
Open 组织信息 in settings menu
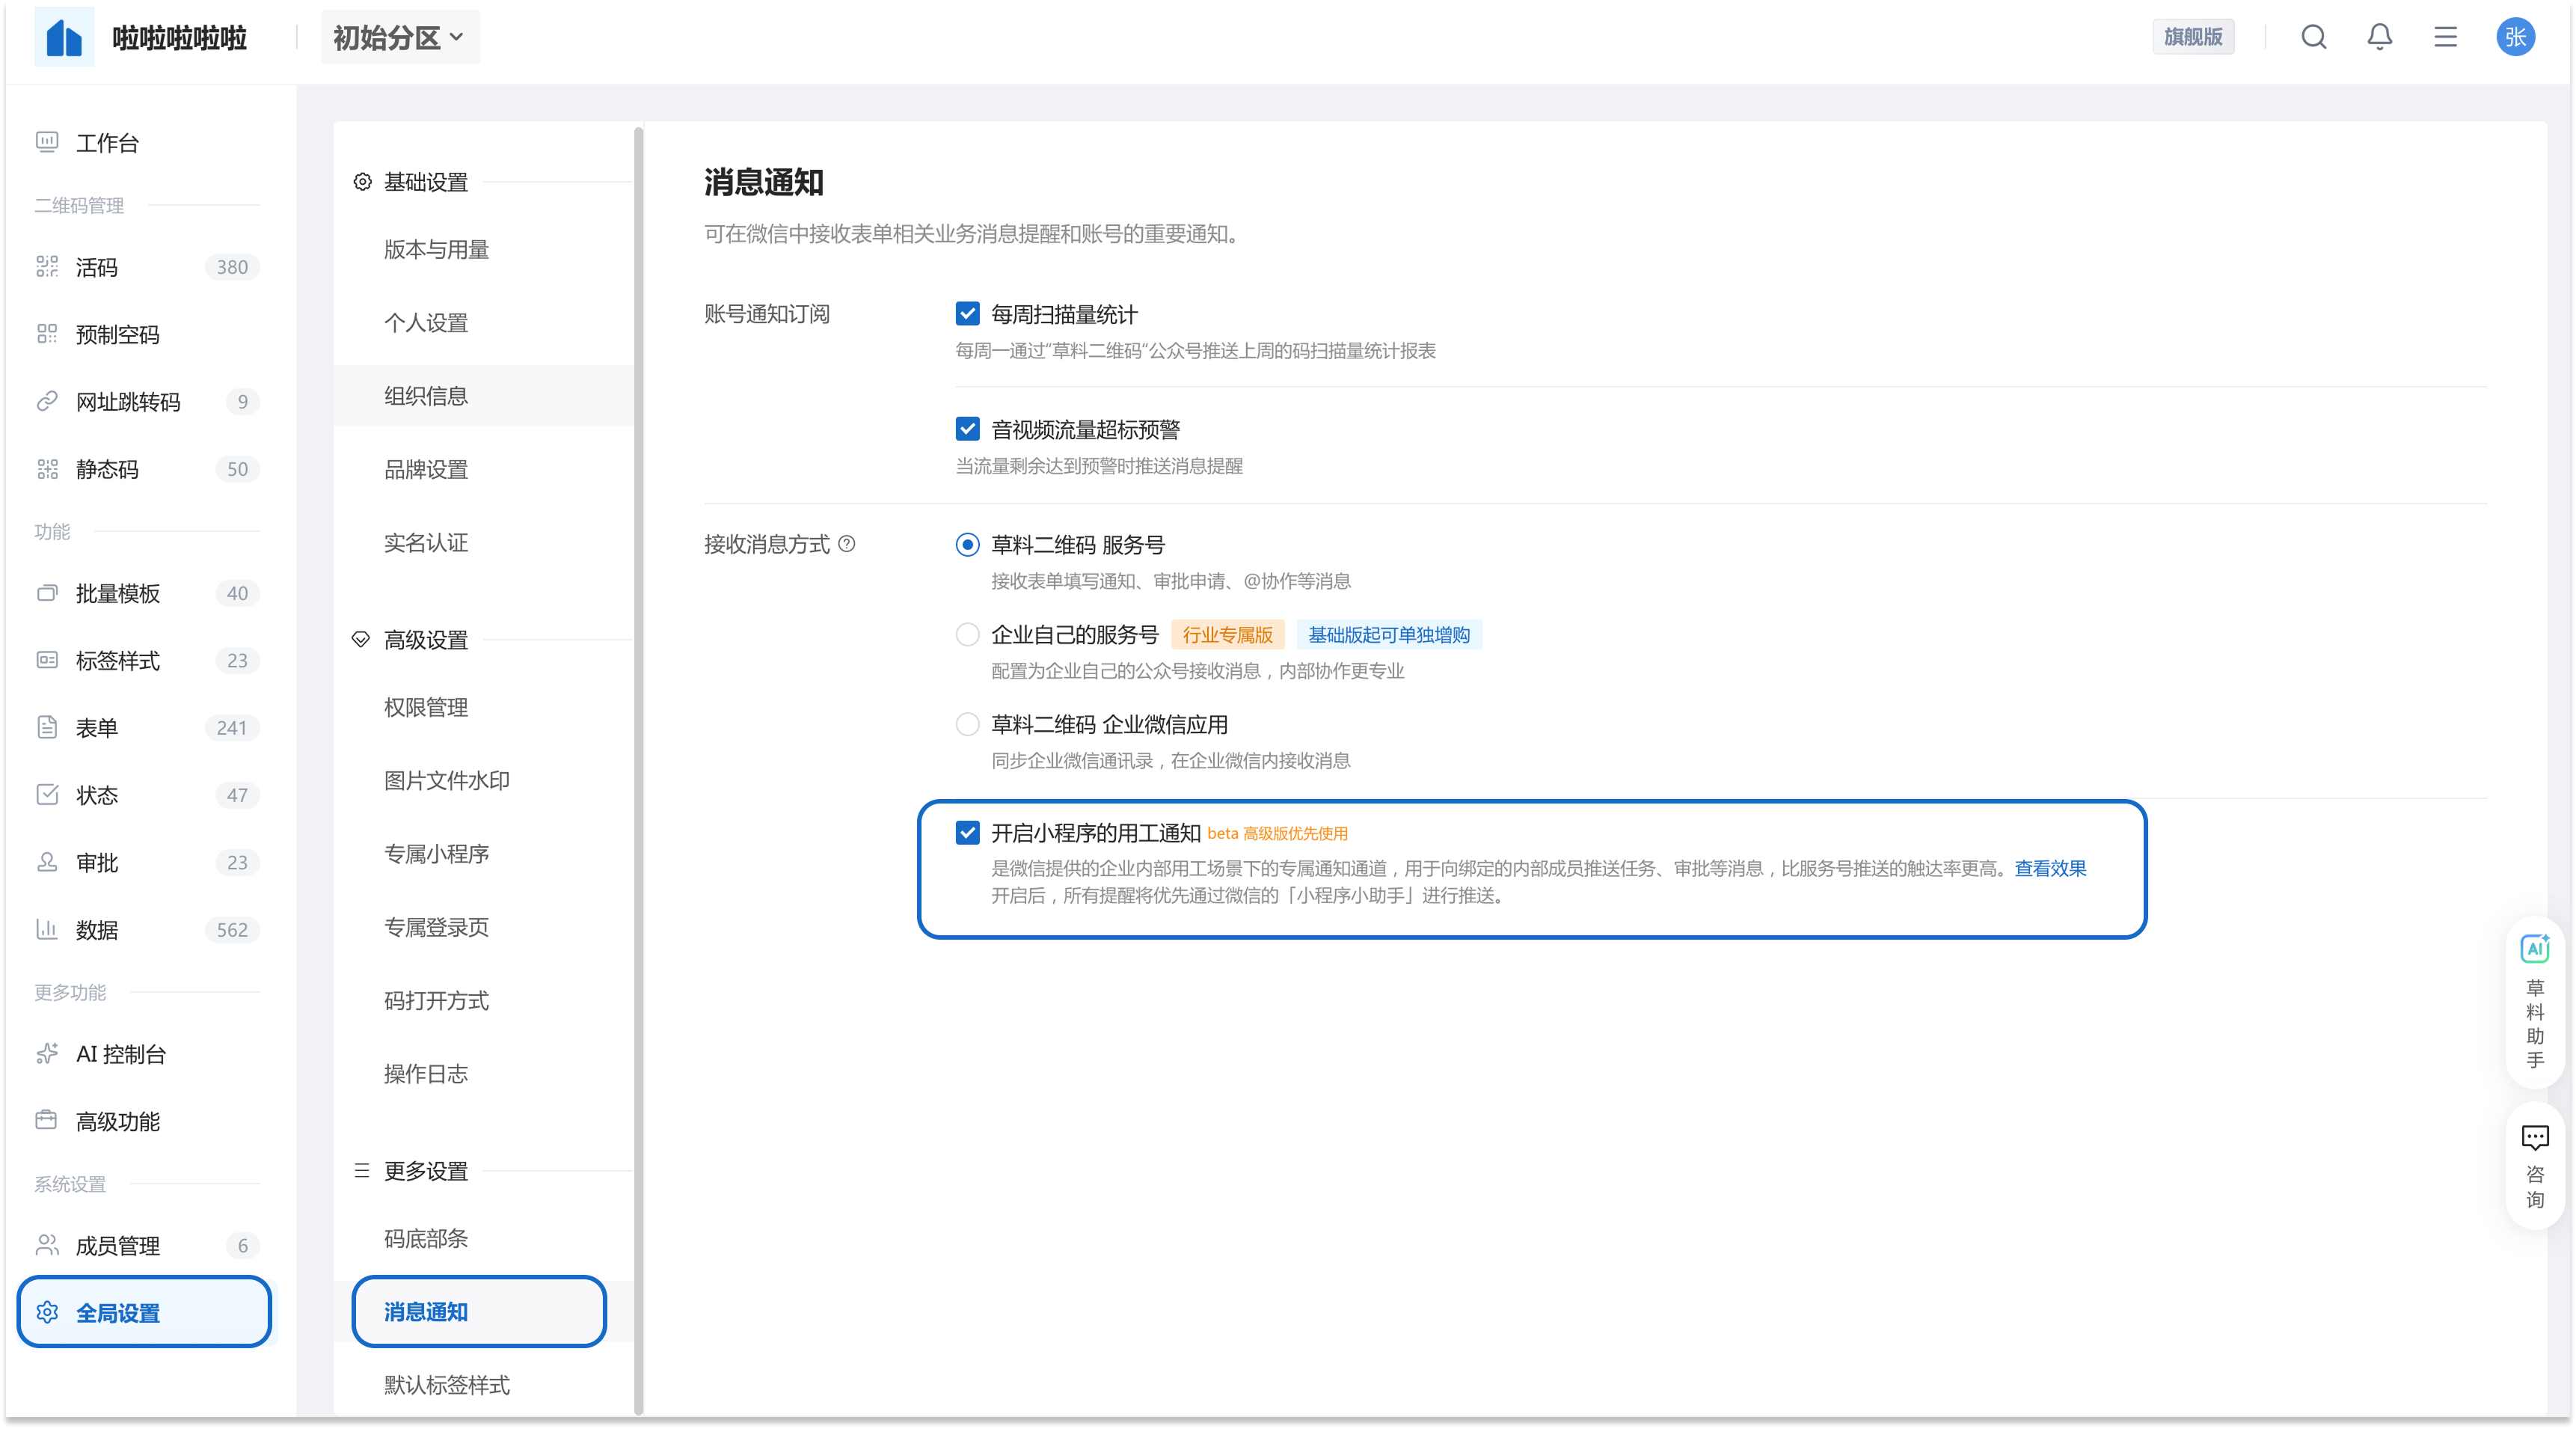click(426, 396)
